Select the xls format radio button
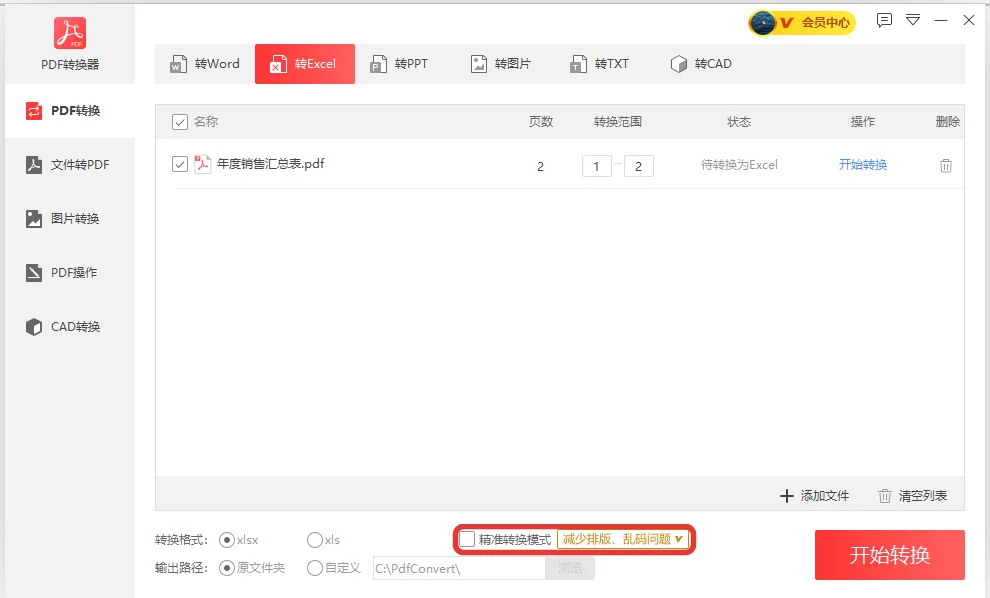The image size is (990, 598). pos(314,540)
